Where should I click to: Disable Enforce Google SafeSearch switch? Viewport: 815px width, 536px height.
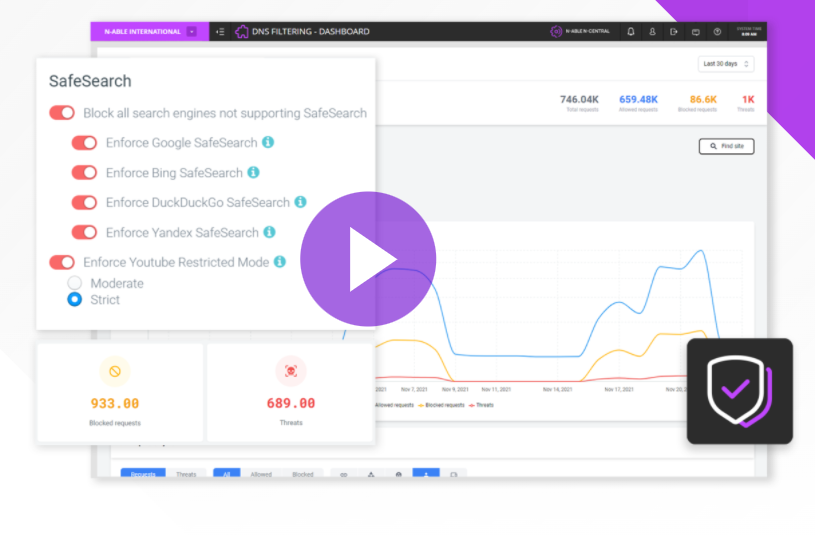point(84,143)
